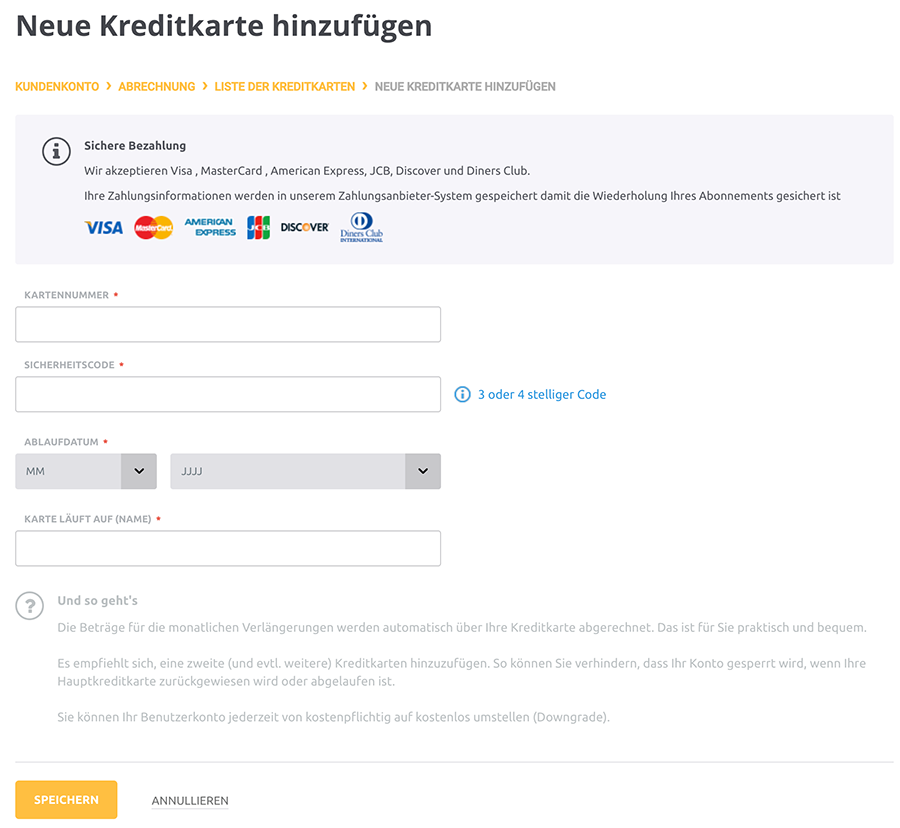Click the Kartennummer label

(67, 295)
